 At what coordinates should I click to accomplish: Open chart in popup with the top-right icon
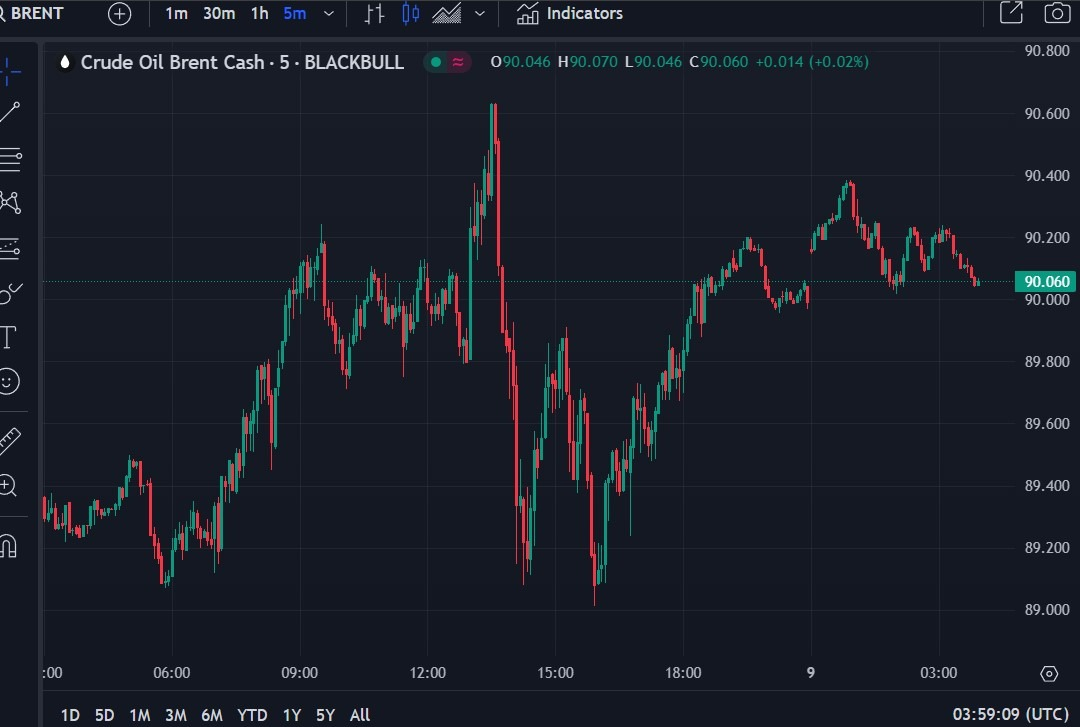tap(1011, 13)
